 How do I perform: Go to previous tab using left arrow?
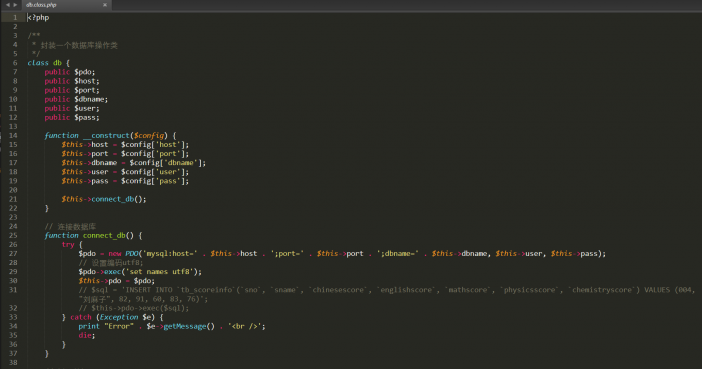coord(8,5)
